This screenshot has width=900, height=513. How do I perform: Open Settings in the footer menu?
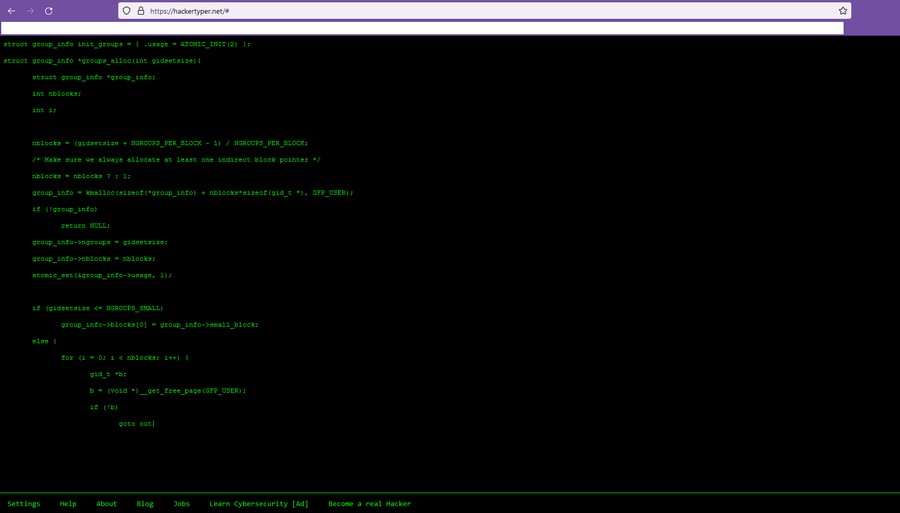(x=24, y=504)
